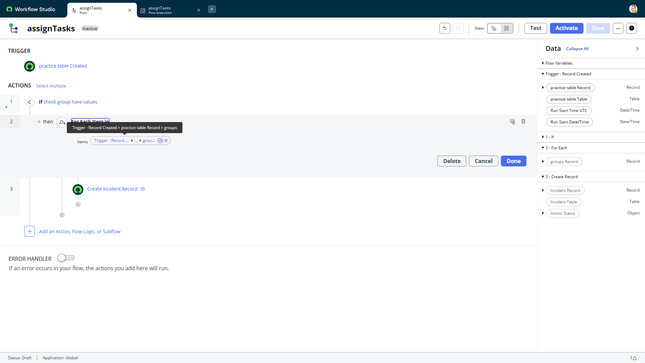Image resolution: width=645 pixels, height=363 pixels.
Task: Expand the Incident Record pill
Action: [x=543, y=190]
